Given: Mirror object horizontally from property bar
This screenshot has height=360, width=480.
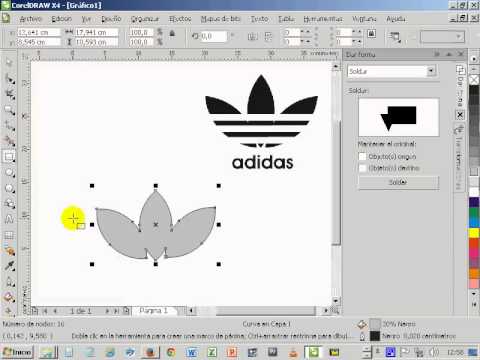Looking at the screenshot, I should pyautogui.click(x=253, y=36).
